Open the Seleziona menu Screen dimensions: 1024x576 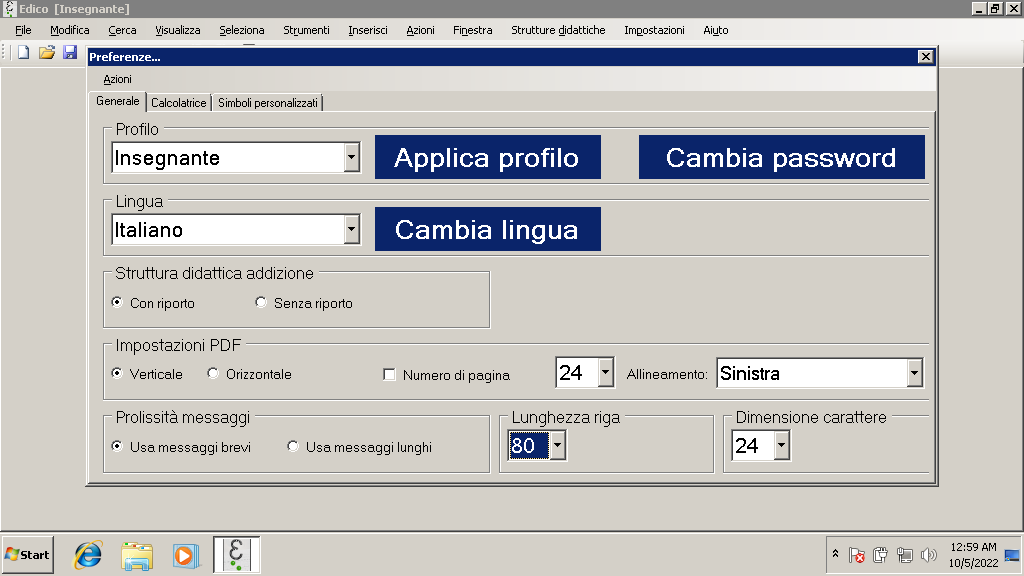[242, 30]
